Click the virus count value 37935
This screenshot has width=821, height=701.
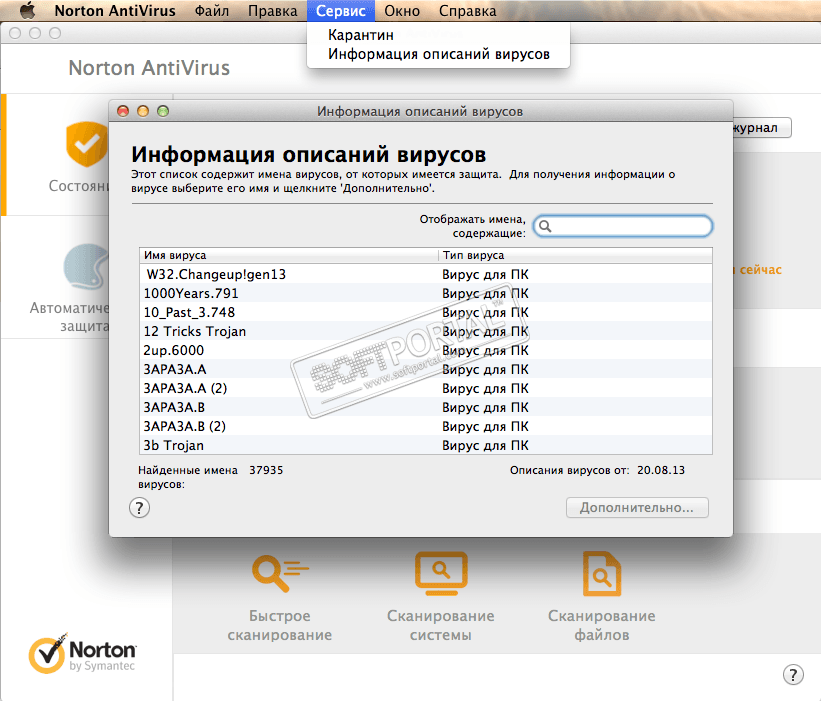pos(266,470)
